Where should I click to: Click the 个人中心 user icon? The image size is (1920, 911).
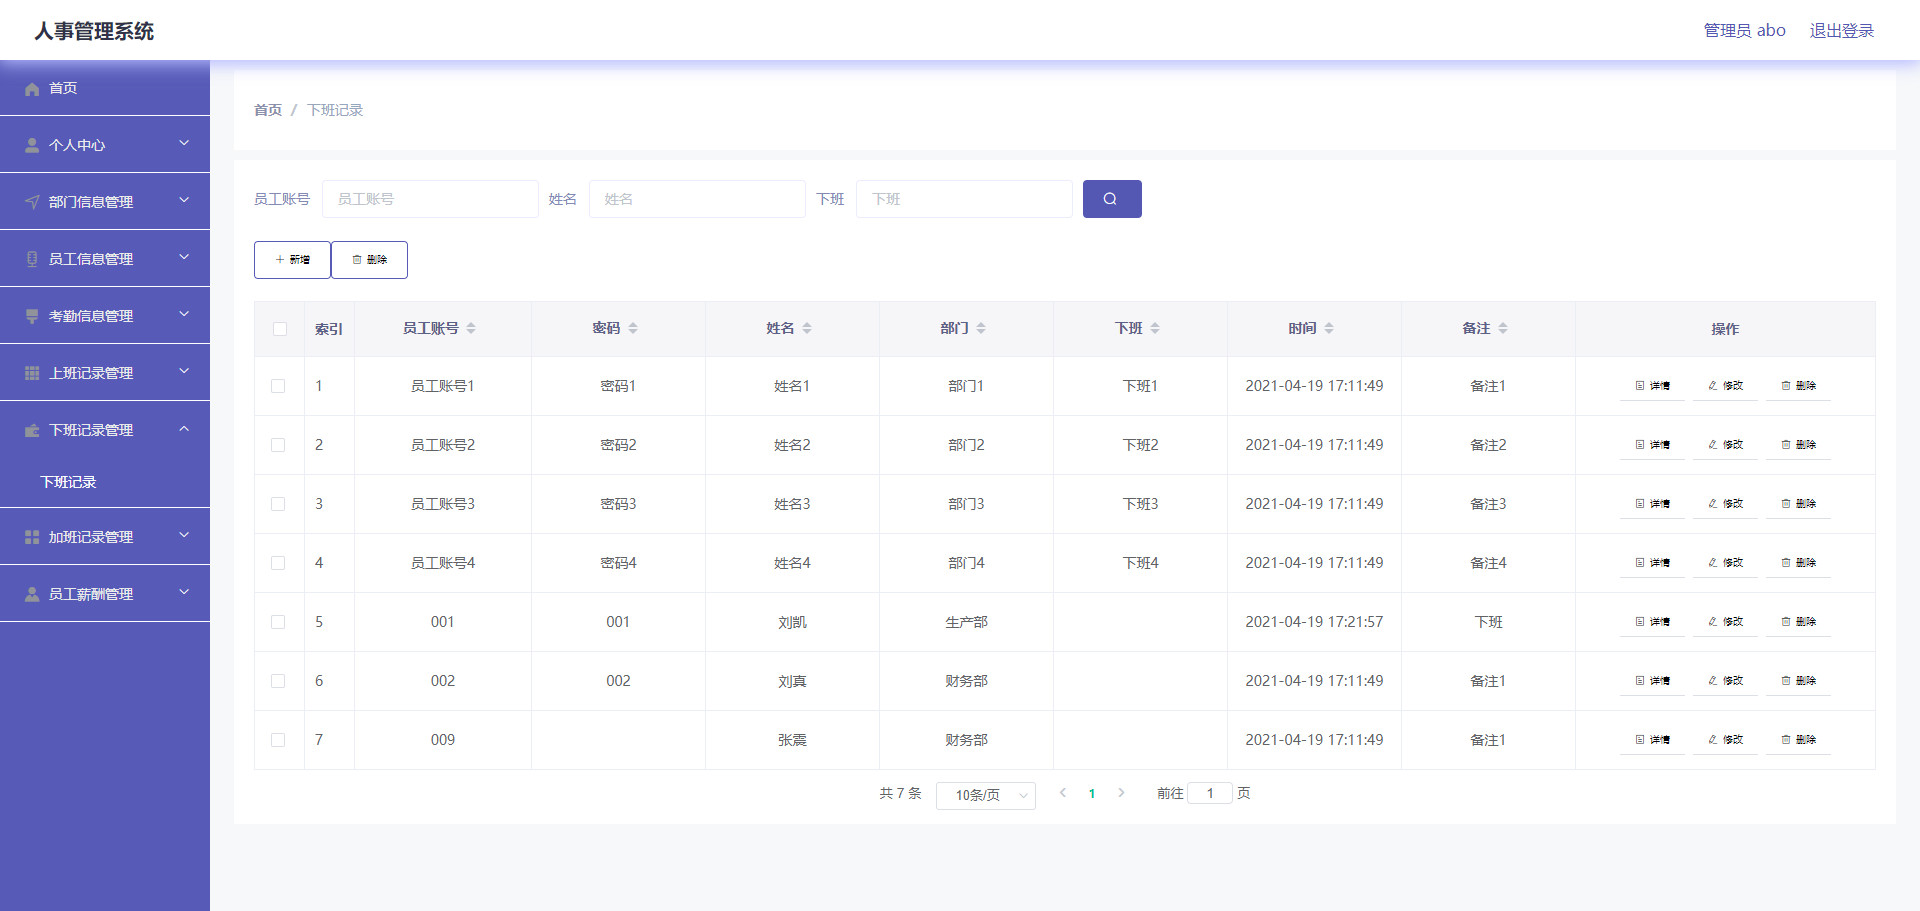(x=32, y=145)
